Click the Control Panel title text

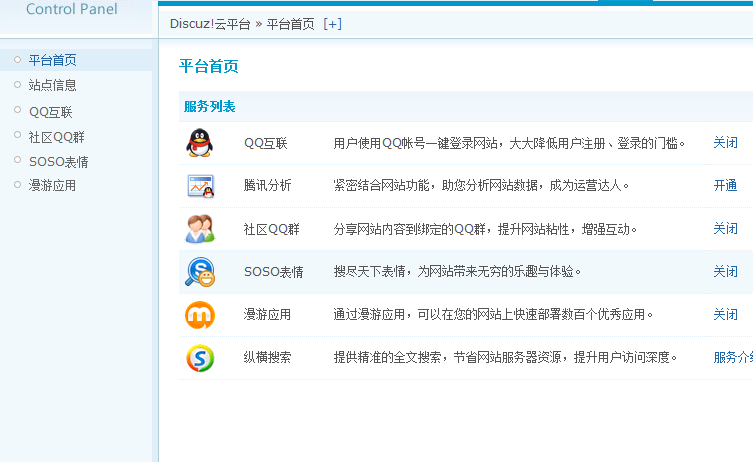click(x=72, y=9)
